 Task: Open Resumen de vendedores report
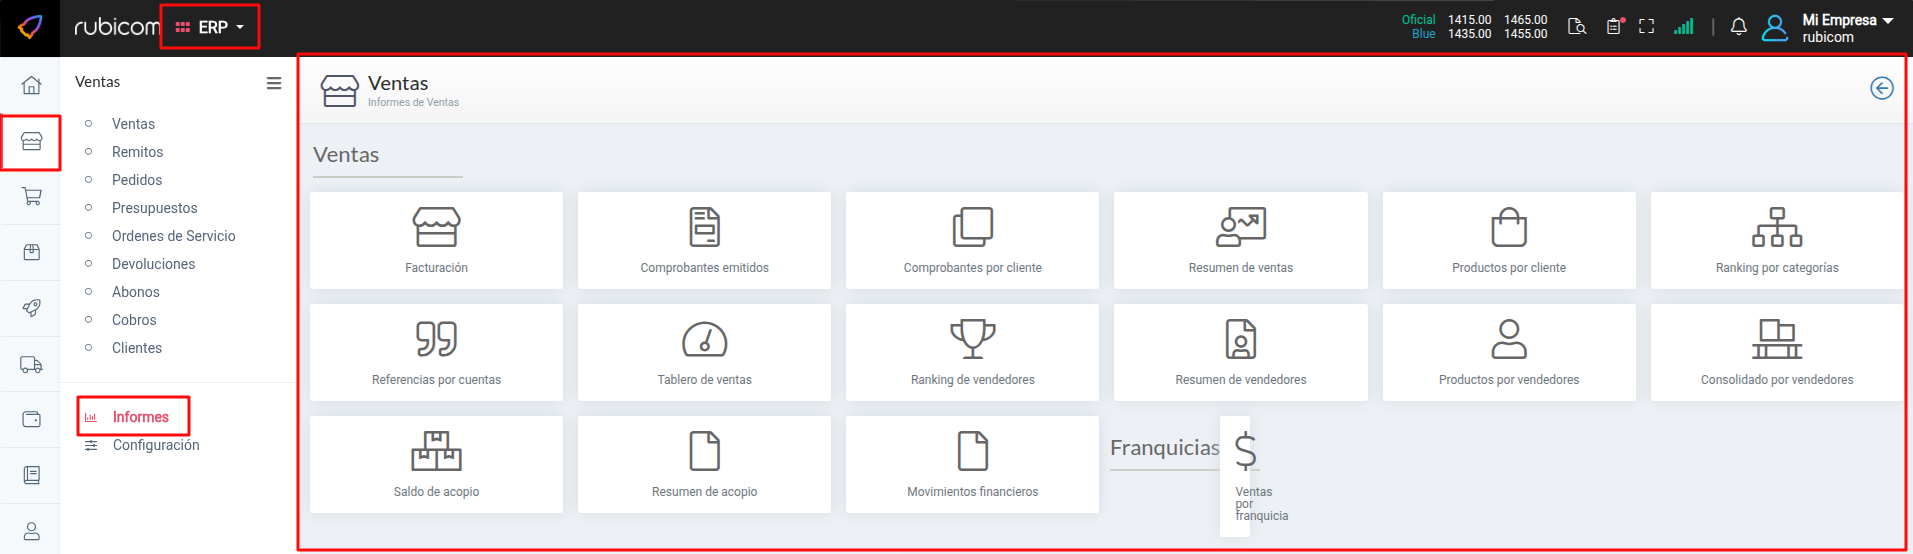pos(1241,352)
